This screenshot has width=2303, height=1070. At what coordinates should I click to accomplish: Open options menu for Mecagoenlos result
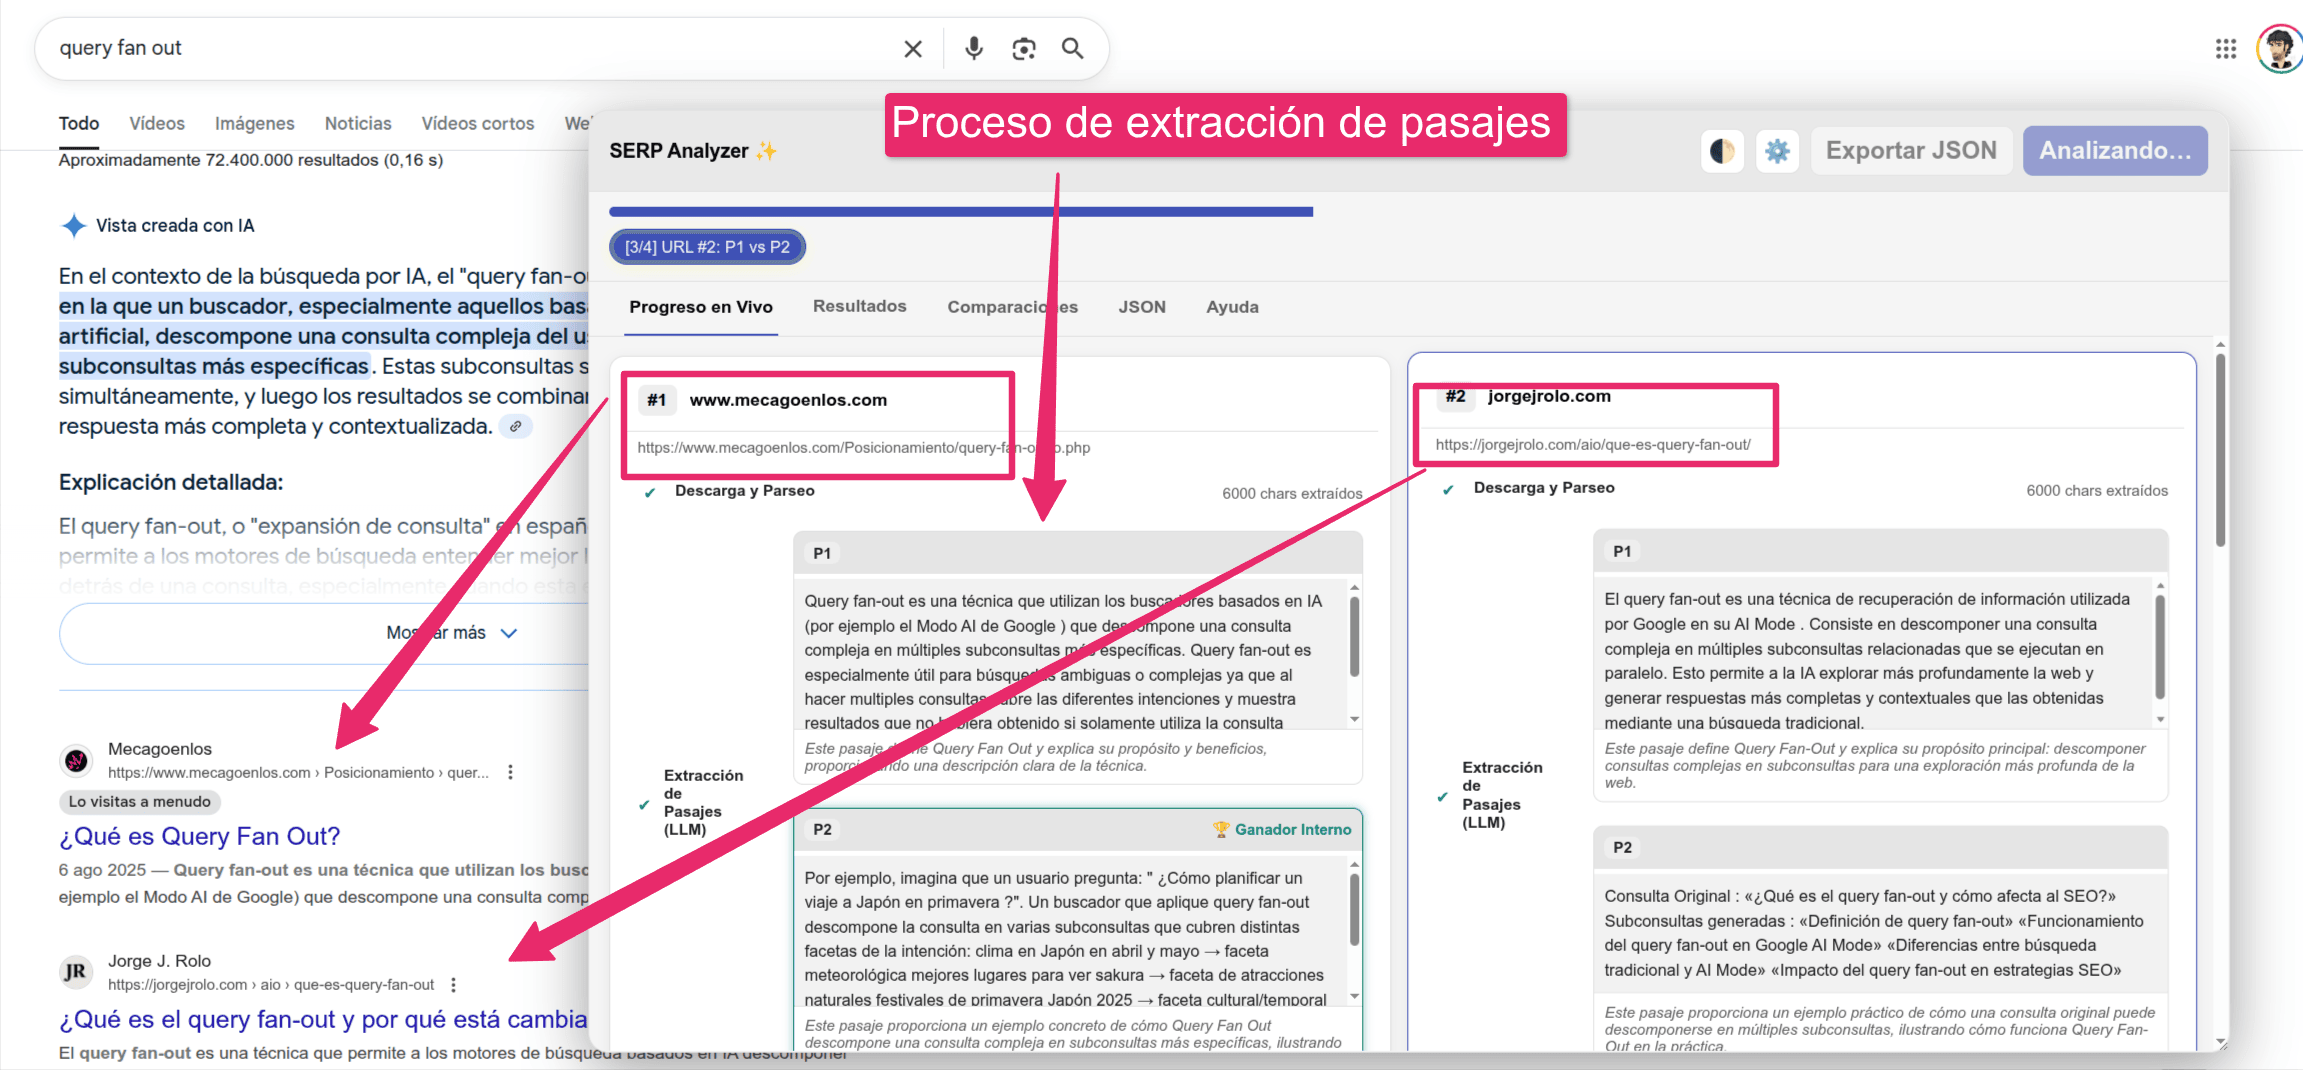[510, 772]
